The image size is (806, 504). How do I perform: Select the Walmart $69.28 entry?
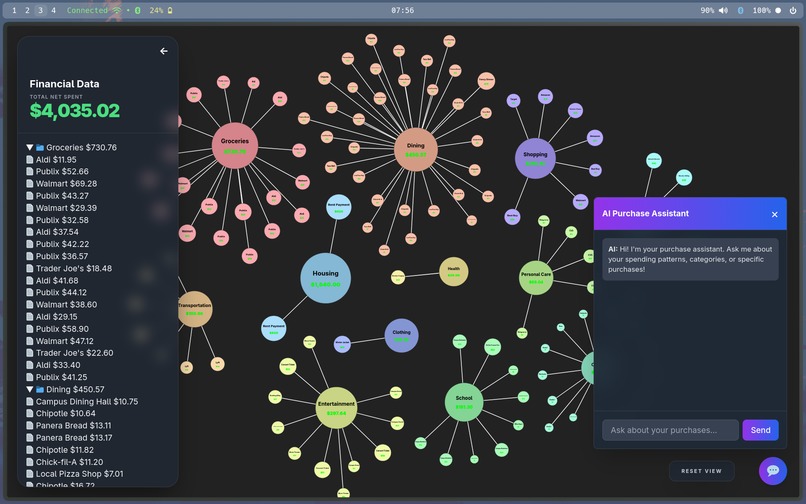61,184
